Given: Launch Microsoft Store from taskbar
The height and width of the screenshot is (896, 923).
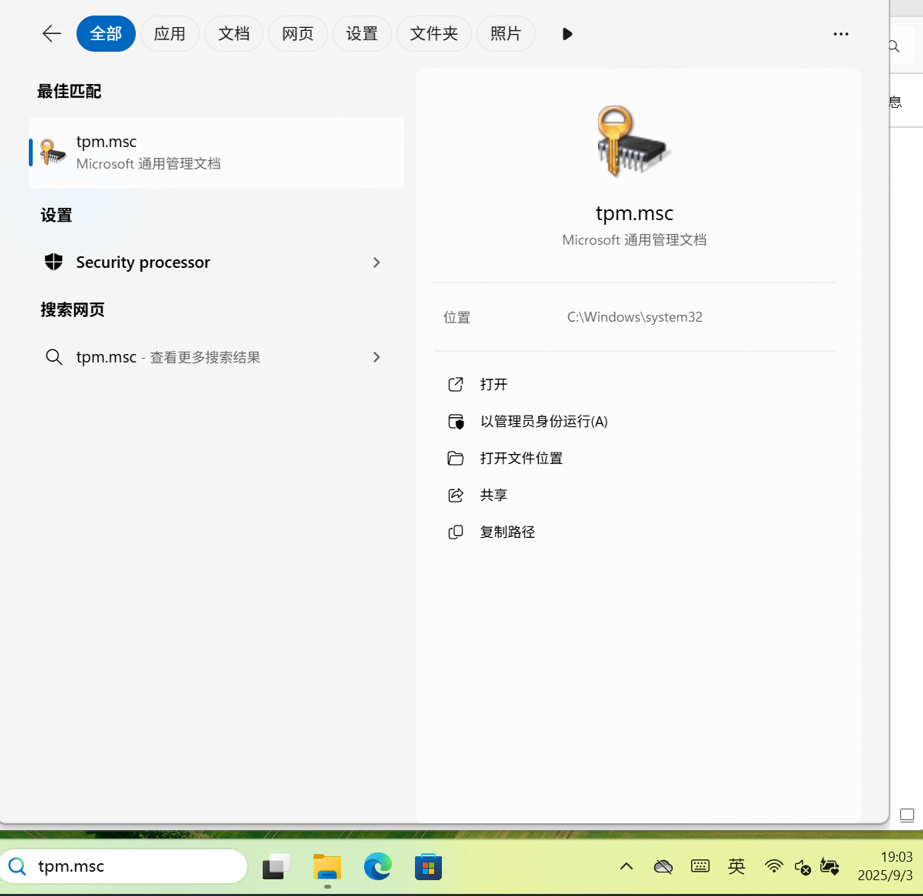Looking at the screenshot, I should coord(428,867).
